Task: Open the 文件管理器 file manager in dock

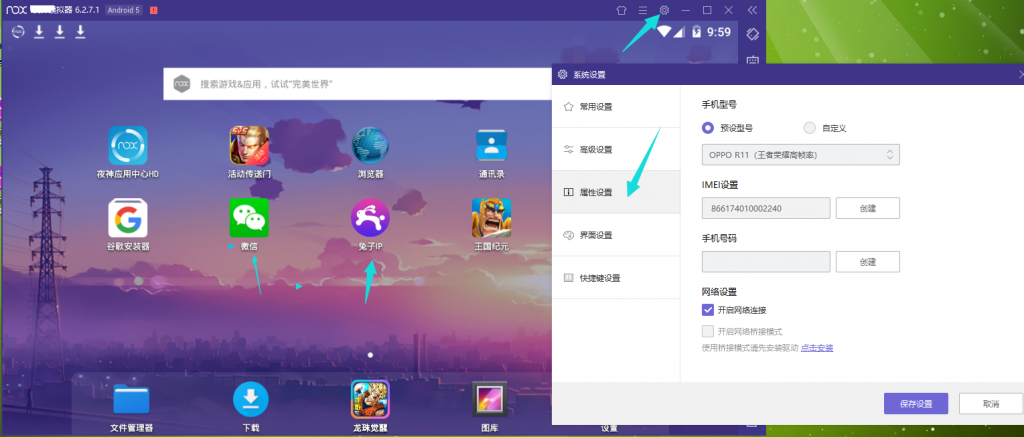Action: tap(131, 399)
